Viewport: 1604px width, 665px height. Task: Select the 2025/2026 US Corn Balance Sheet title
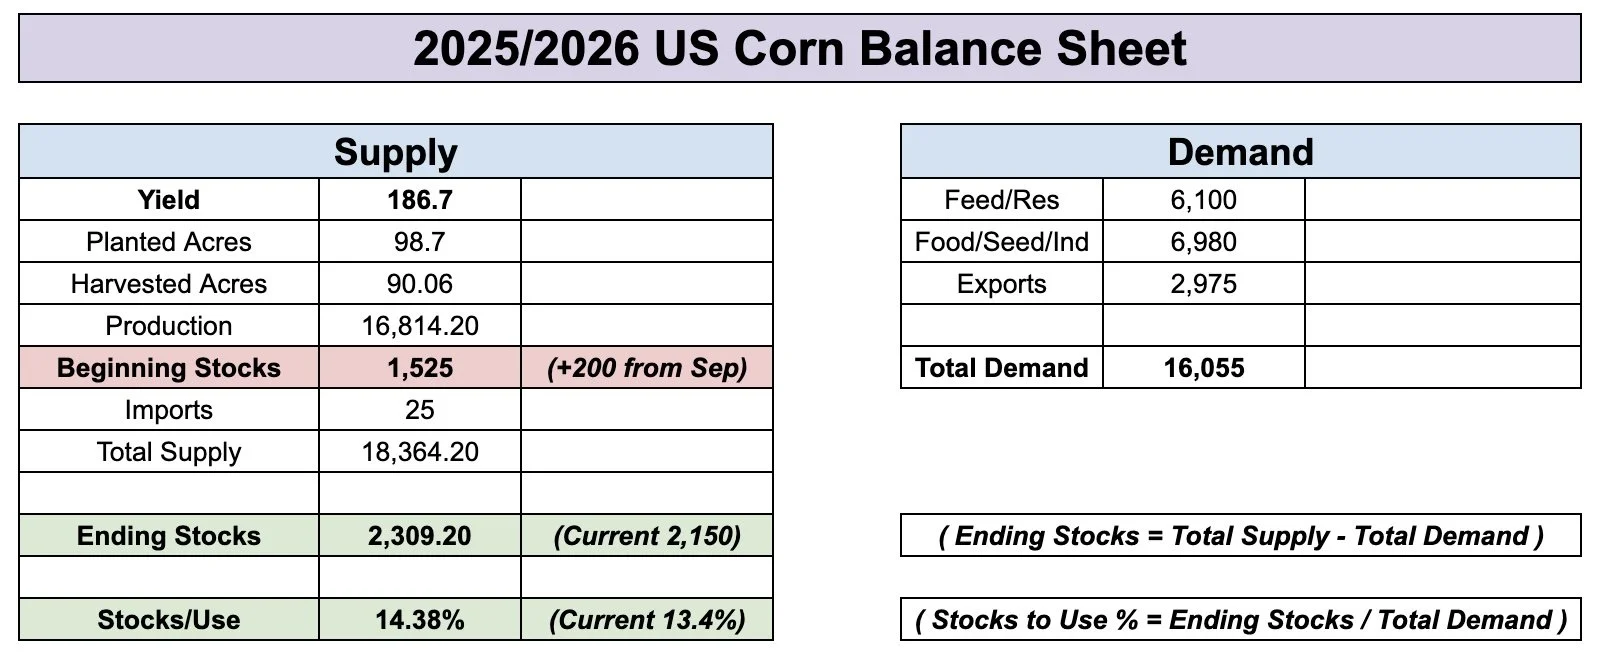point(800,48)
